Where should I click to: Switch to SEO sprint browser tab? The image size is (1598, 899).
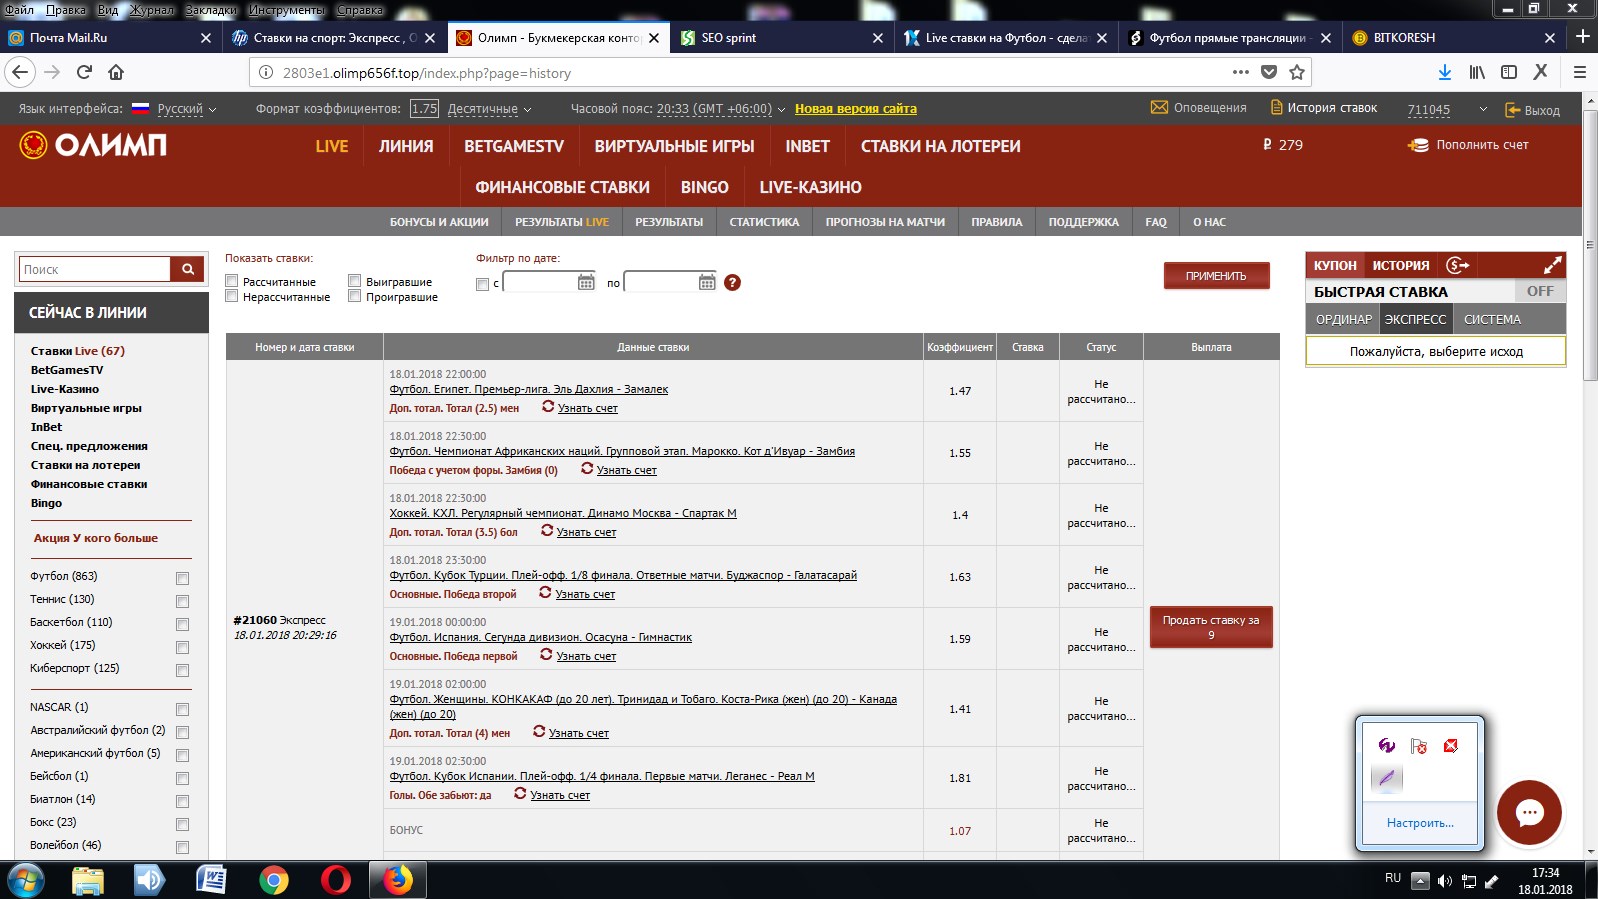coord(782,37)
